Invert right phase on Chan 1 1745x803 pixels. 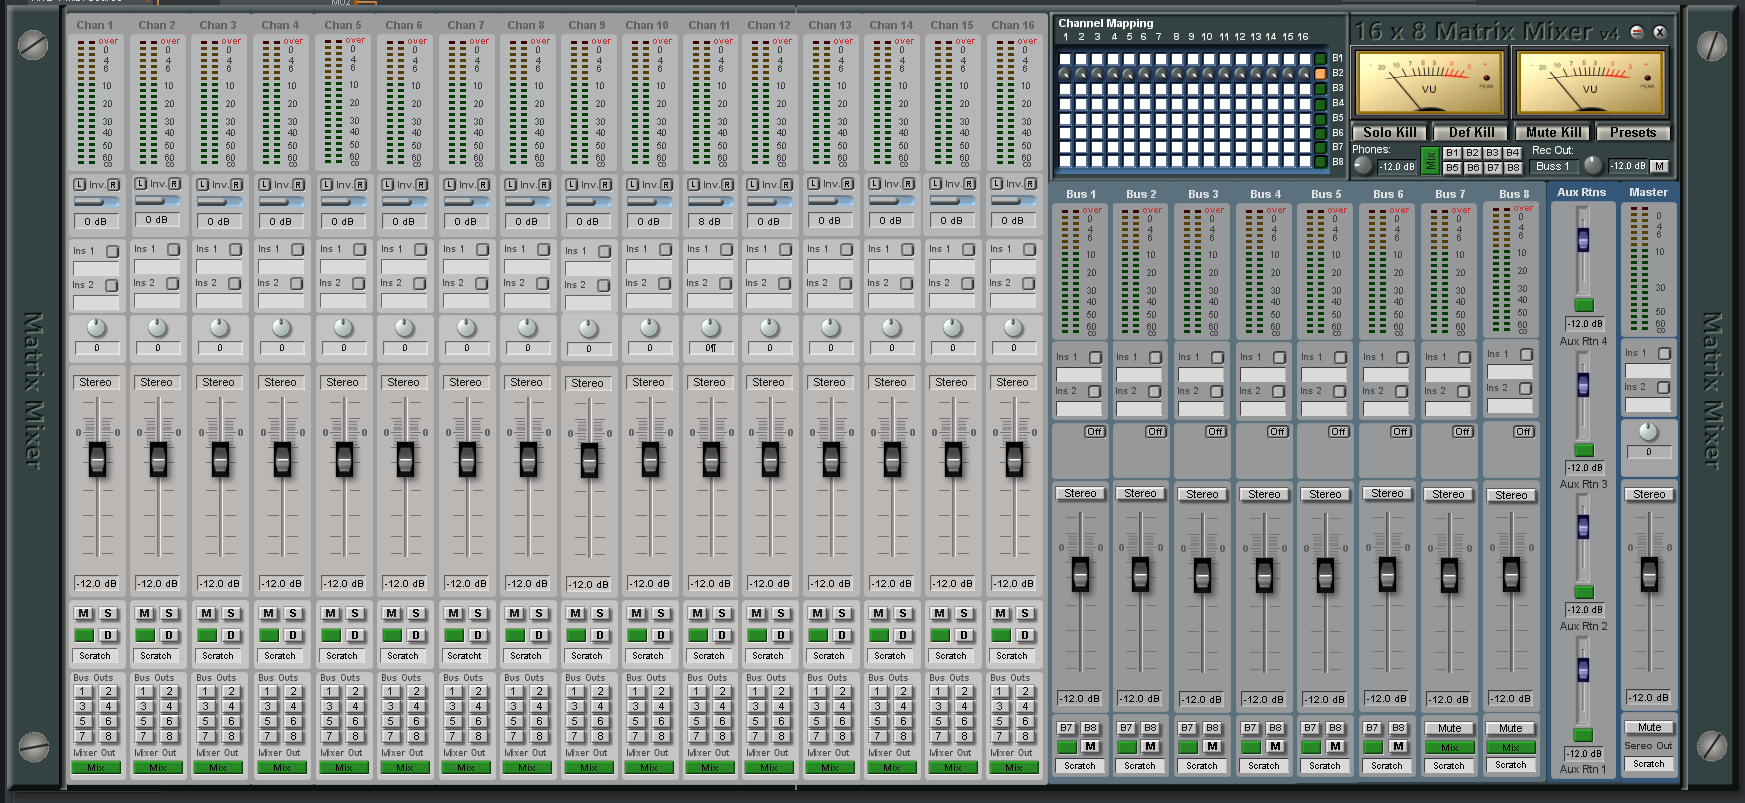click(113, 185)
